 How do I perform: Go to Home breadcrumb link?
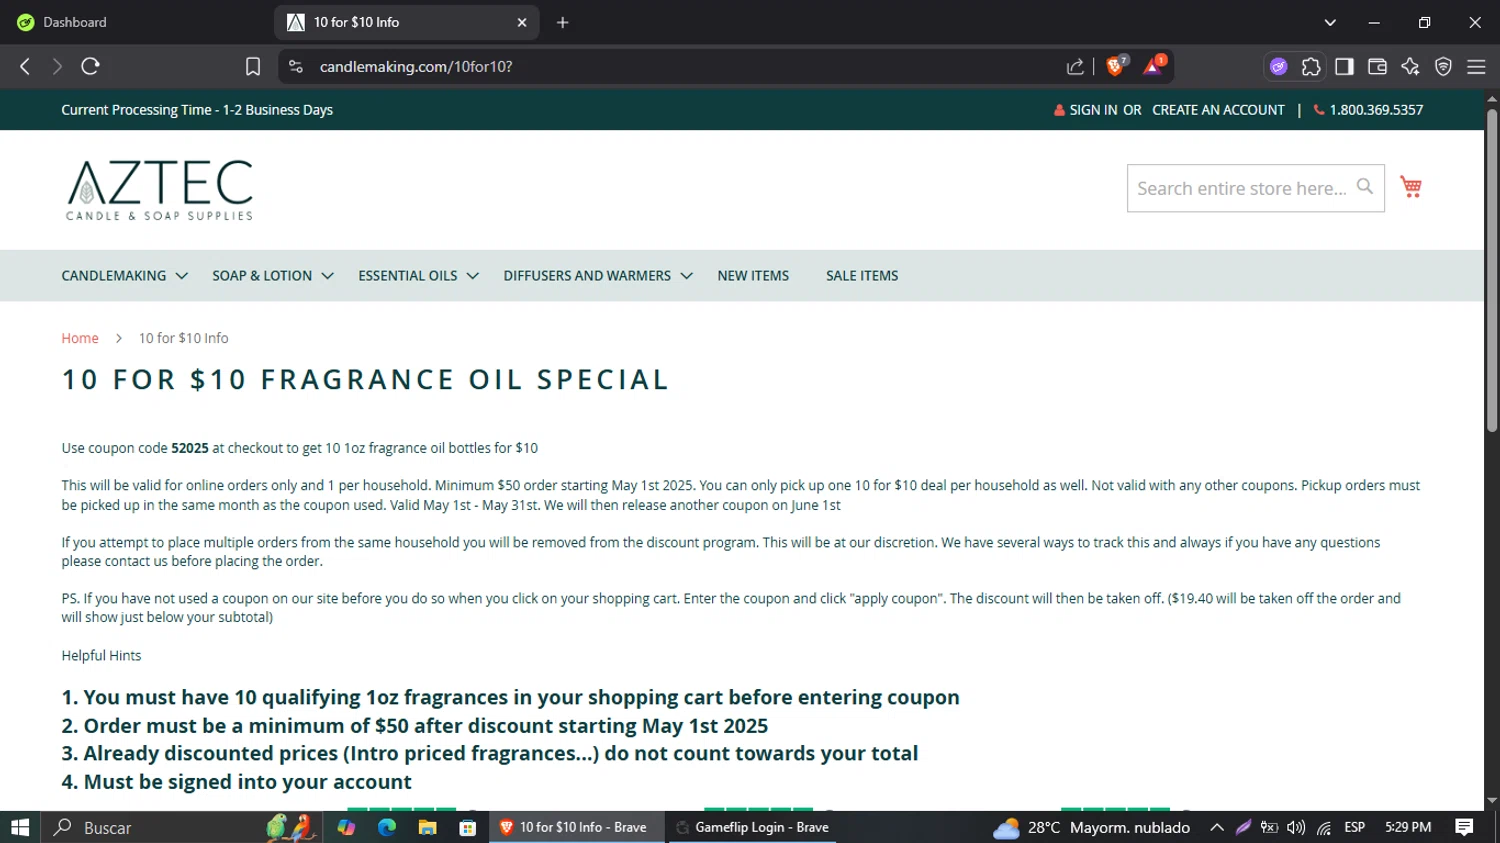tap(80, 338)
